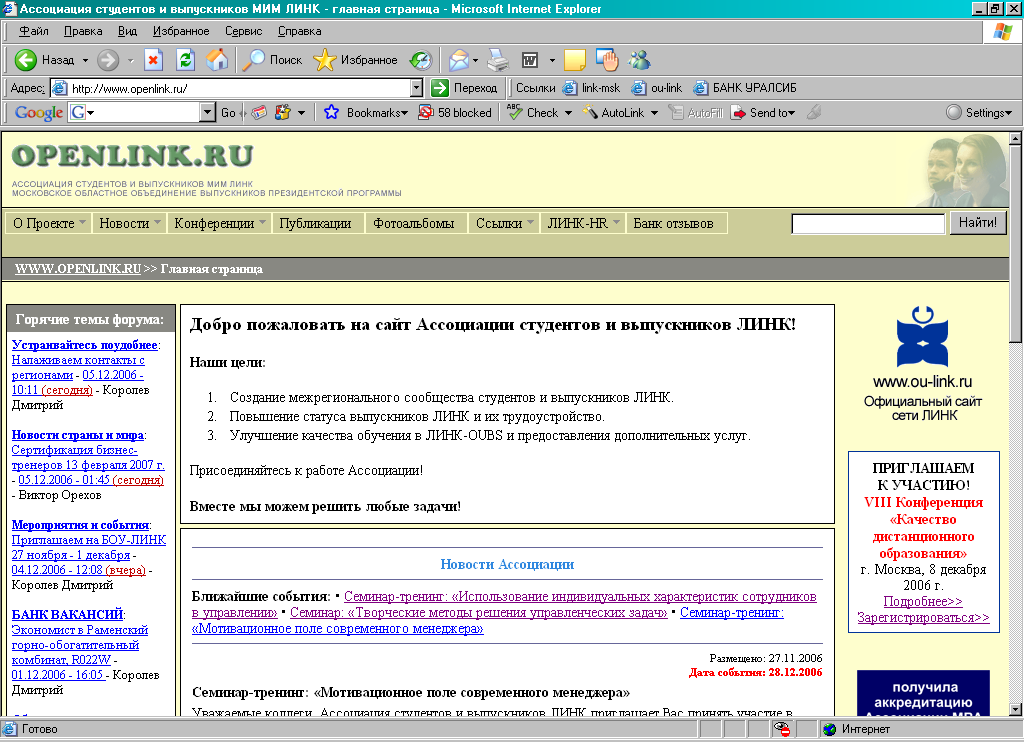Expand Mail button dropdown arrow

pyautogui.click(x=475, y=61)
